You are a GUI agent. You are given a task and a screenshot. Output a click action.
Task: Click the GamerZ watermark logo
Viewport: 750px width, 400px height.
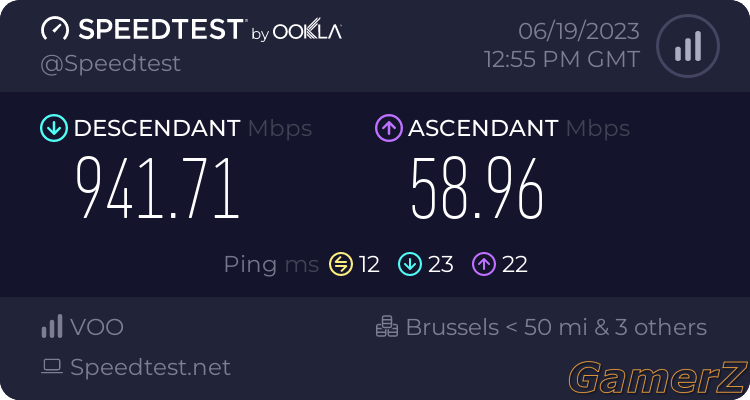659,377
